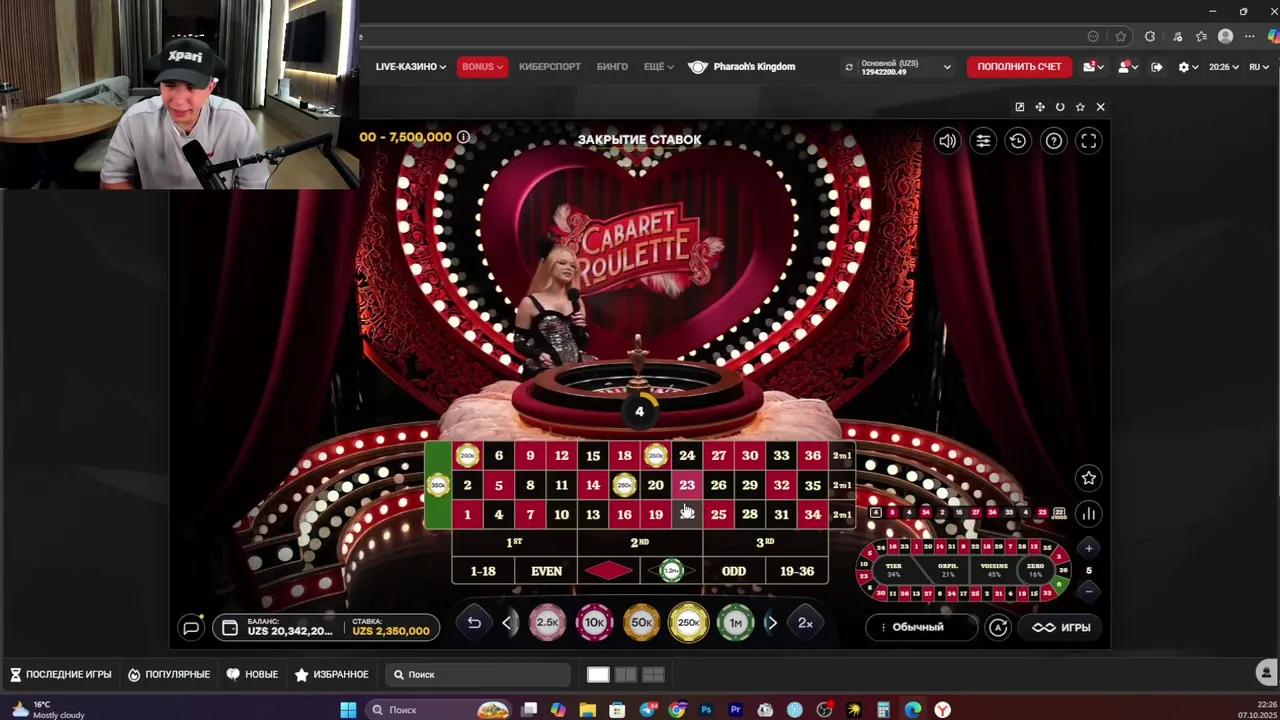The height and width of the screenshot is (720, 1280).
Task: Select the 10K chip
Action: click(x=594, y=622)
